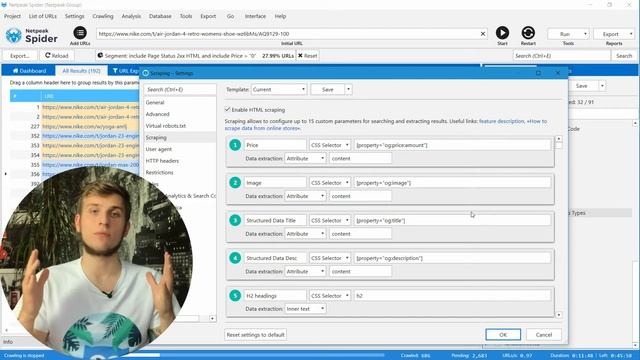
Task: Select HTTP headers settings section
Action: point(162,161)
